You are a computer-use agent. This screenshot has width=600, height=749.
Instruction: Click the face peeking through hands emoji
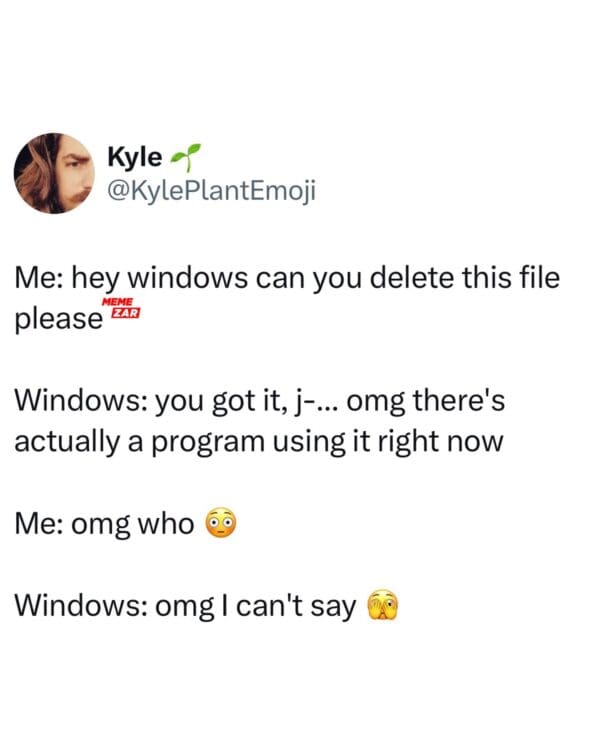coord(383,604)
